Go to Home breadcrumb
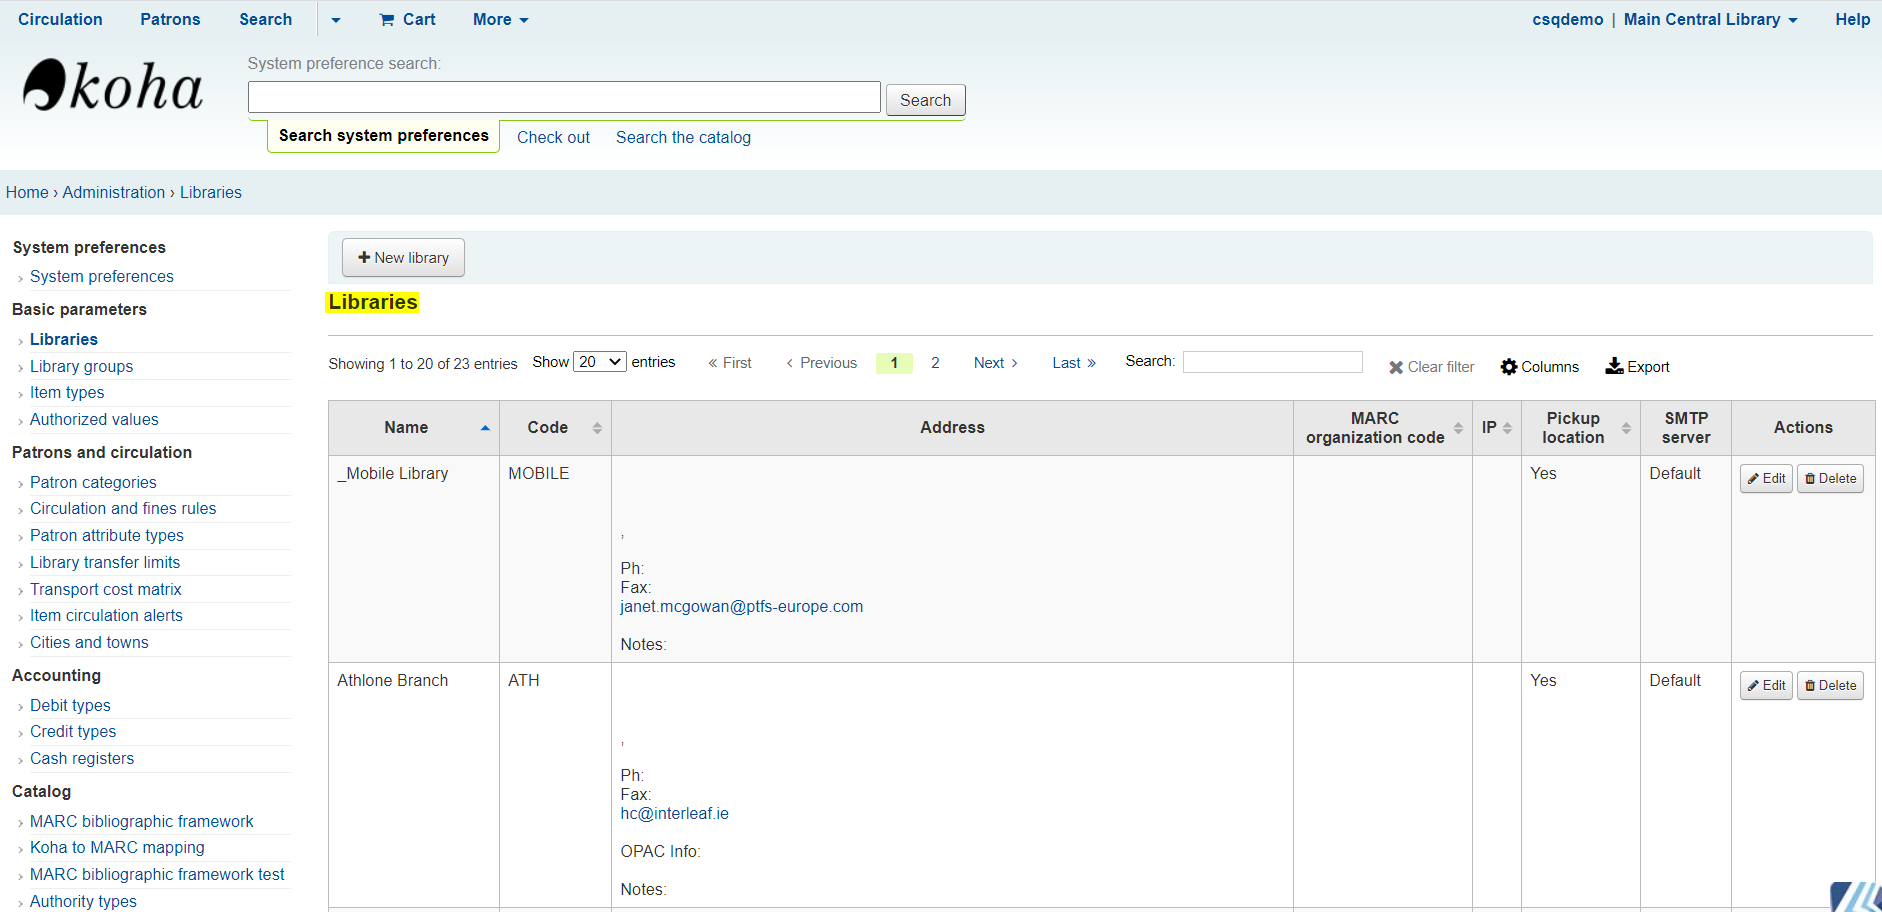The width and height of the screenshot is (1882, 912). coord(27,193)
